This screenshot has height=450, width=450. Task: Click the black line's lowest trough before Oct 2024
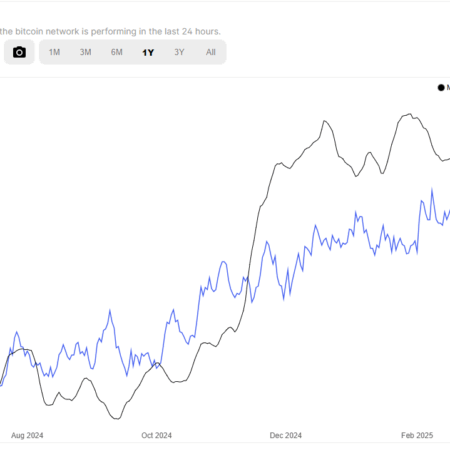coord(117,419)
